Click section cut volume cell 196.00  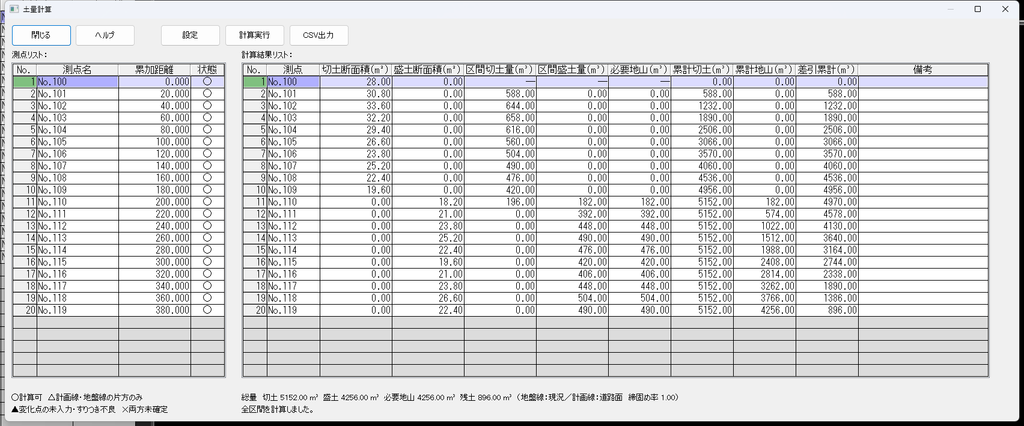tap(500, 203)
